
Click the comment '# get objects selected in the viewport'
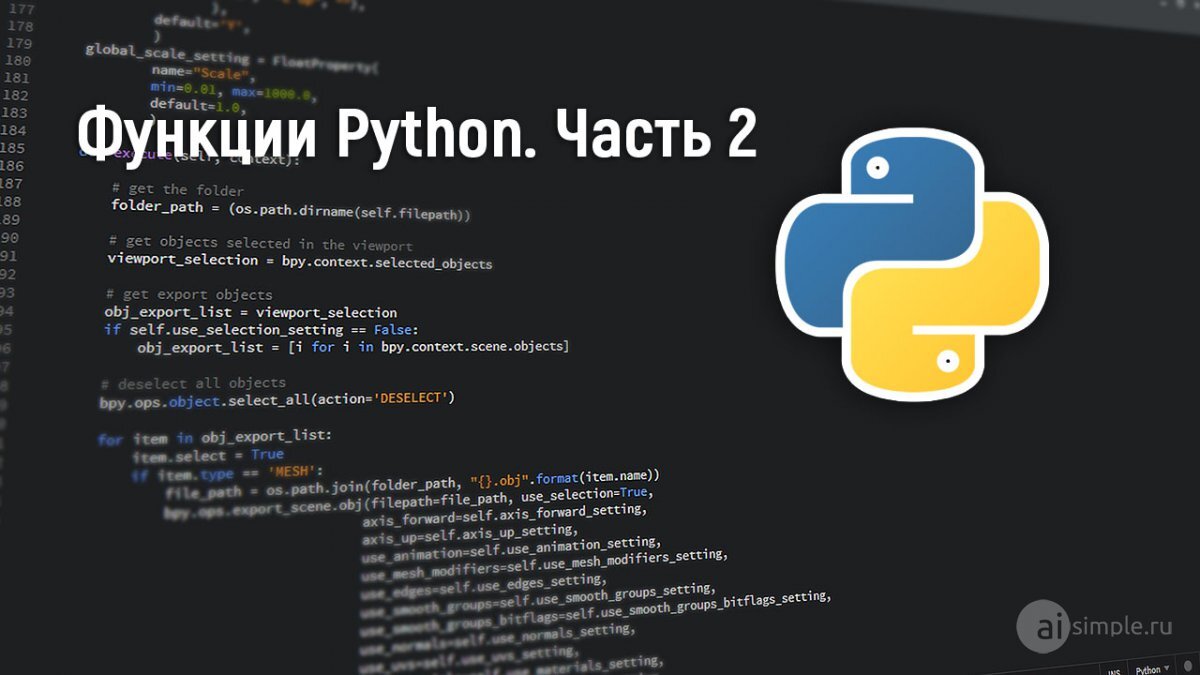260,243
